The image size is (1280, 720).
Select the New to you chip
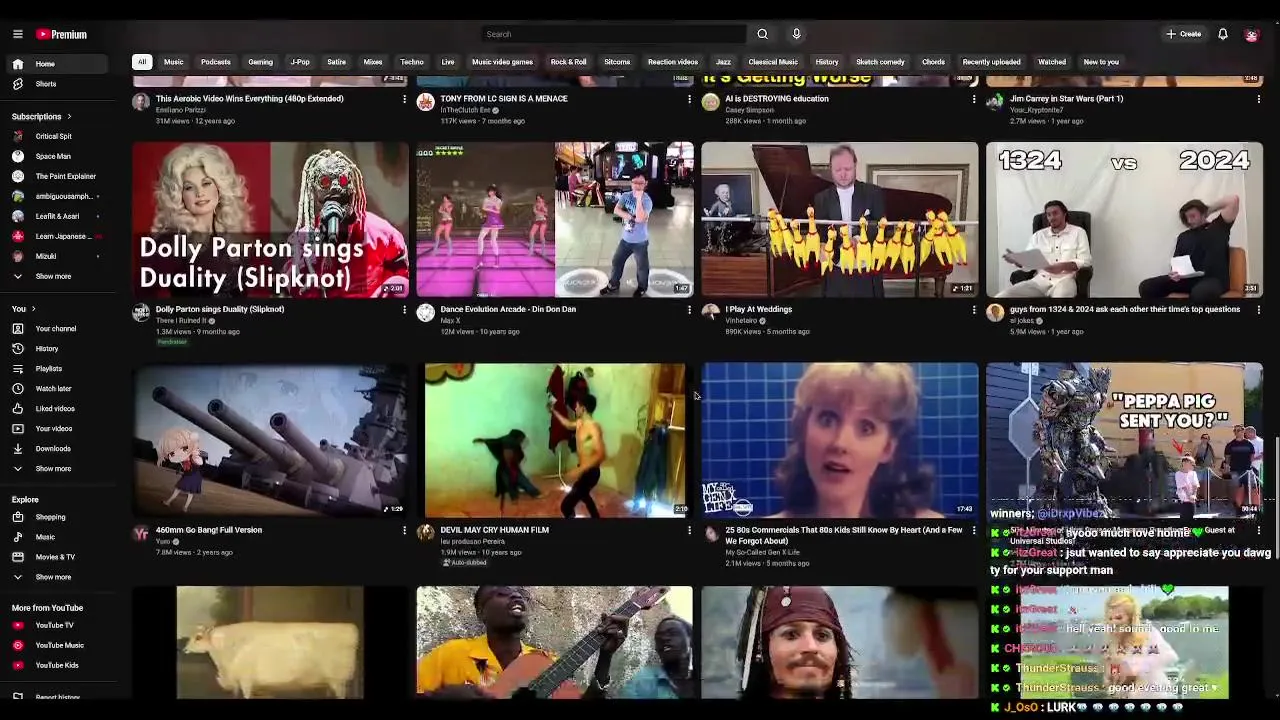1101,62
